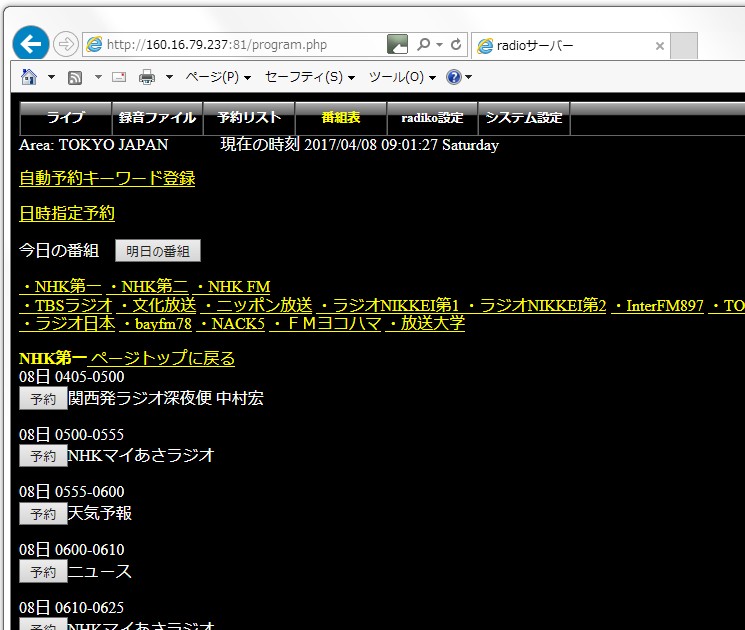
Task: Expand the Help dropdown arrow
Action: pos(468,77)
